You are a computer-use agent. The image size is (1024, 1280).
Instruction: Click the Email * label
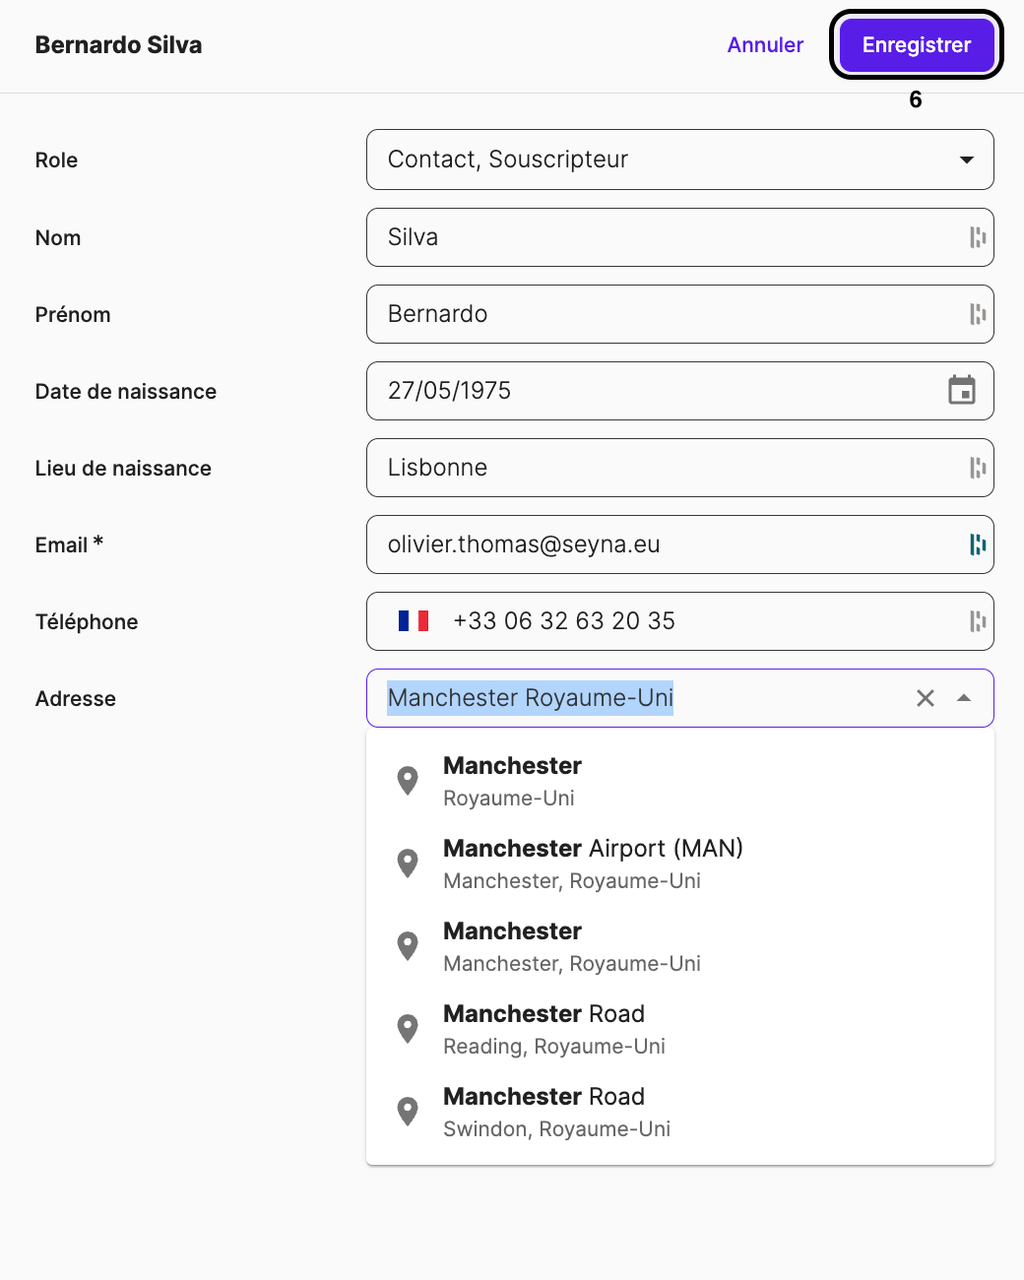point(69,545)
